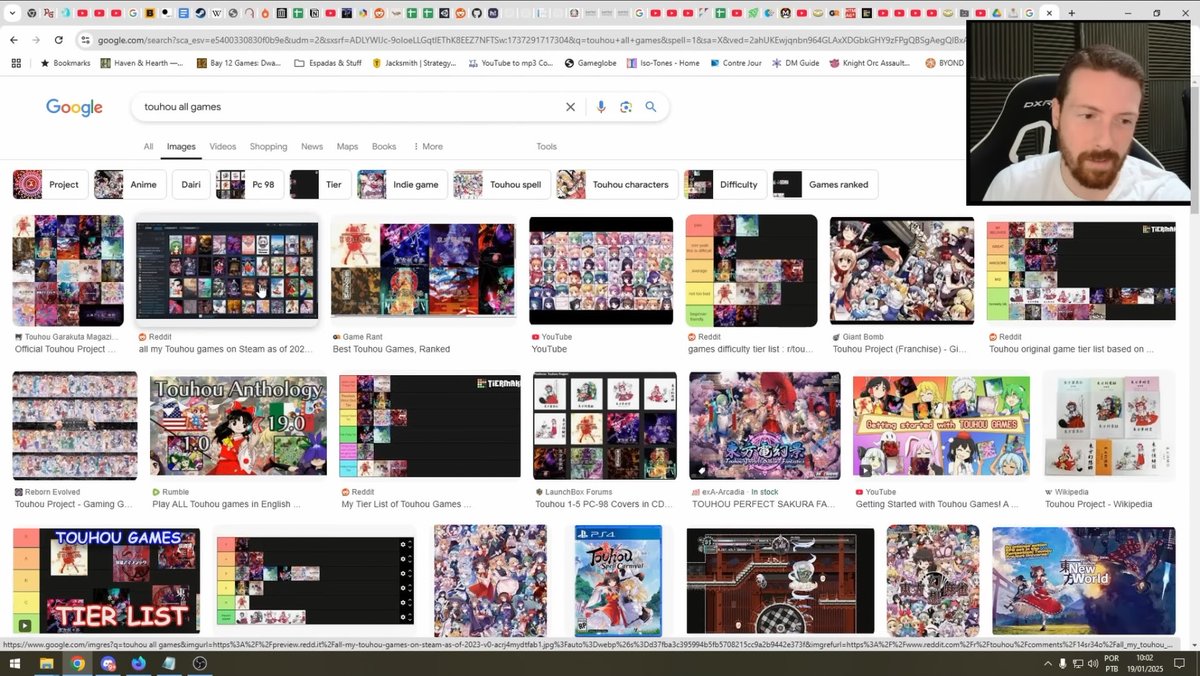
Task: Switch to the Shopping tab
Action: click(268, 147)
